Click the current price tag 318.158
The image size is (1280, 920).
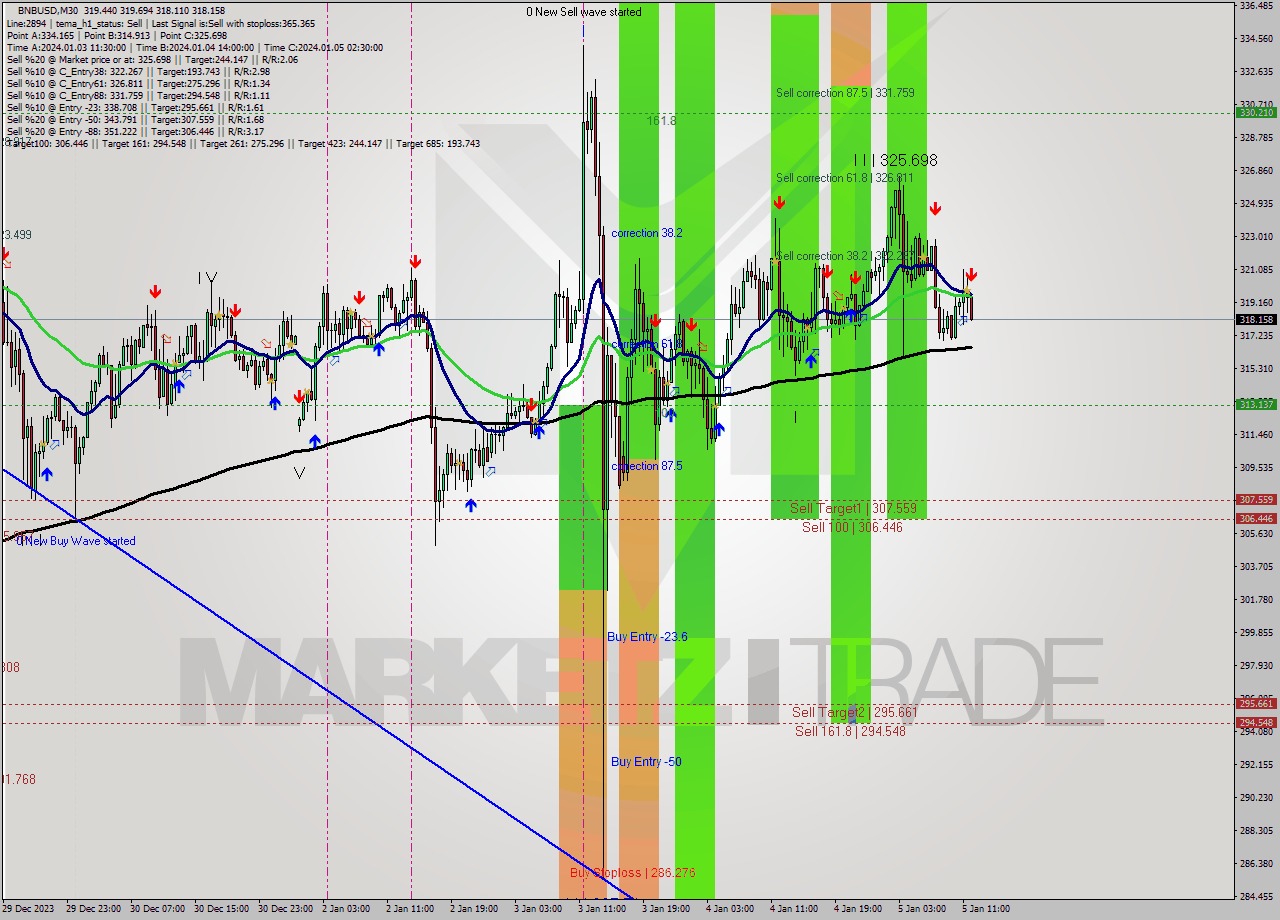tap(1257, 320)
